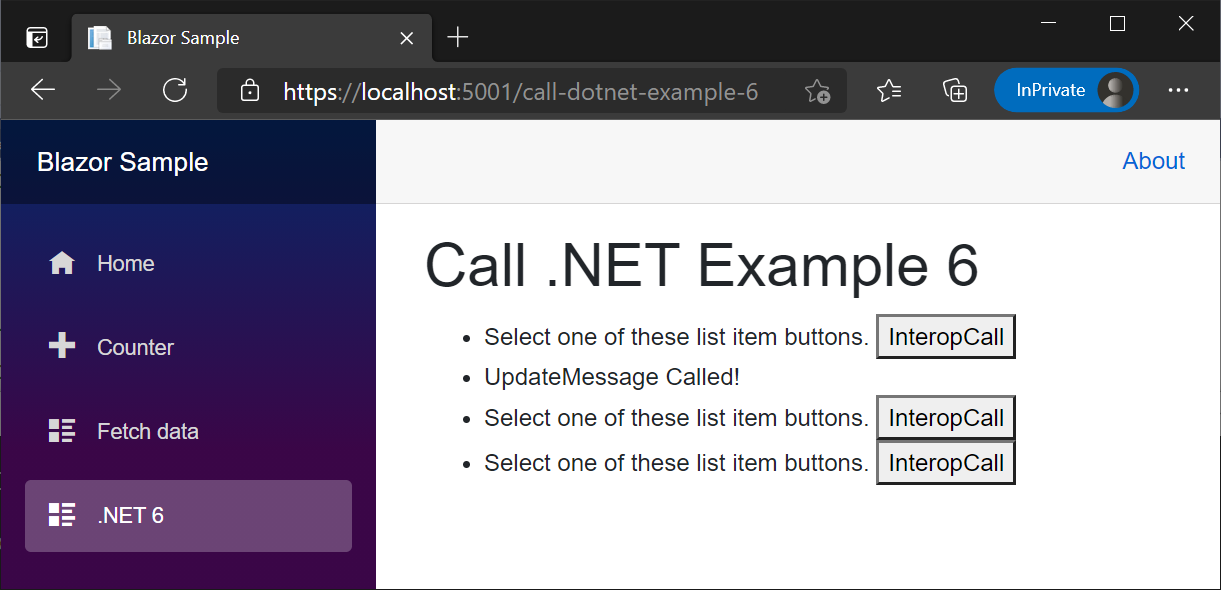This screenshot has height=590, width=1221.
Task: Reload the page with refresh button
Action: [x=175, y=90]
